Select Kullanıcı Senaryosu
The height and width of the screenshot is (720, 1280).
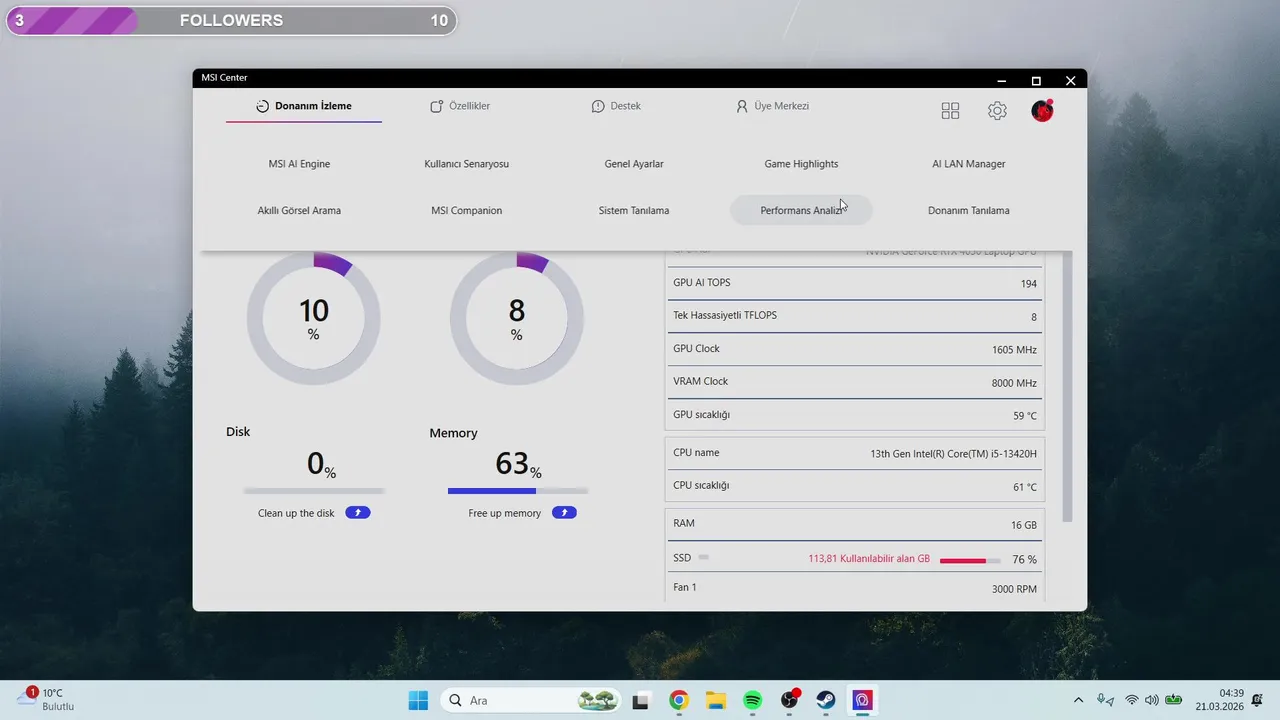(467, 164)
